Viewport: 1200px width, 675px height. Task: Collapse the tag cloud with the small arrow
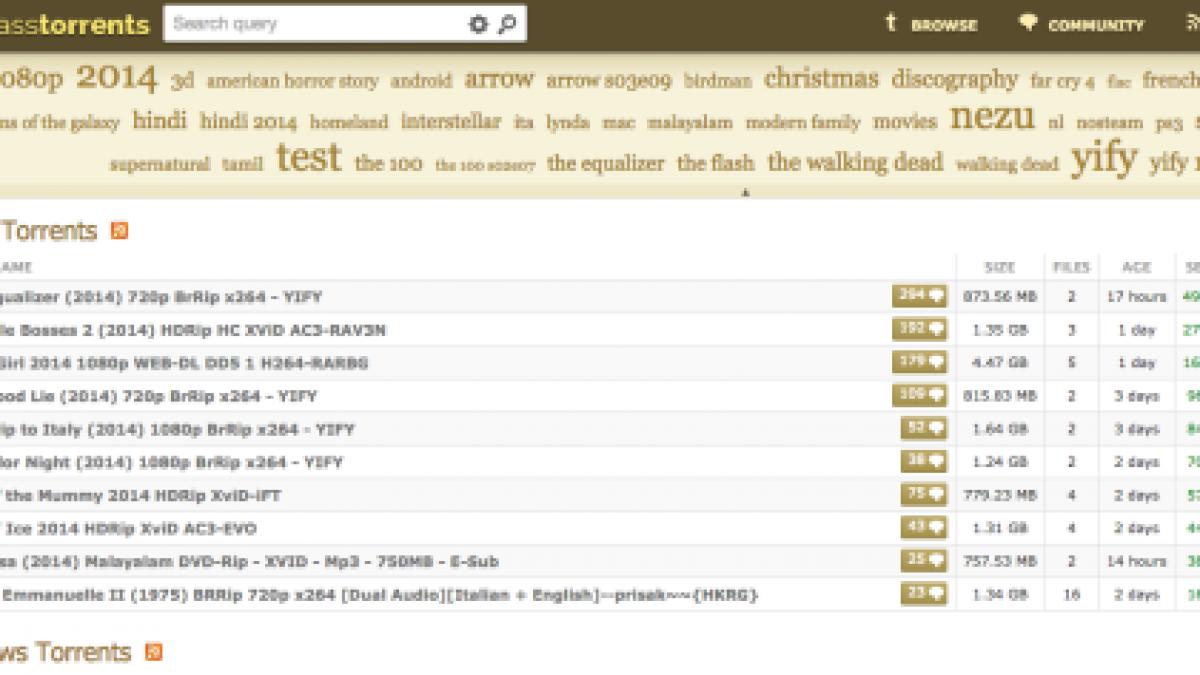click(745, 193)
